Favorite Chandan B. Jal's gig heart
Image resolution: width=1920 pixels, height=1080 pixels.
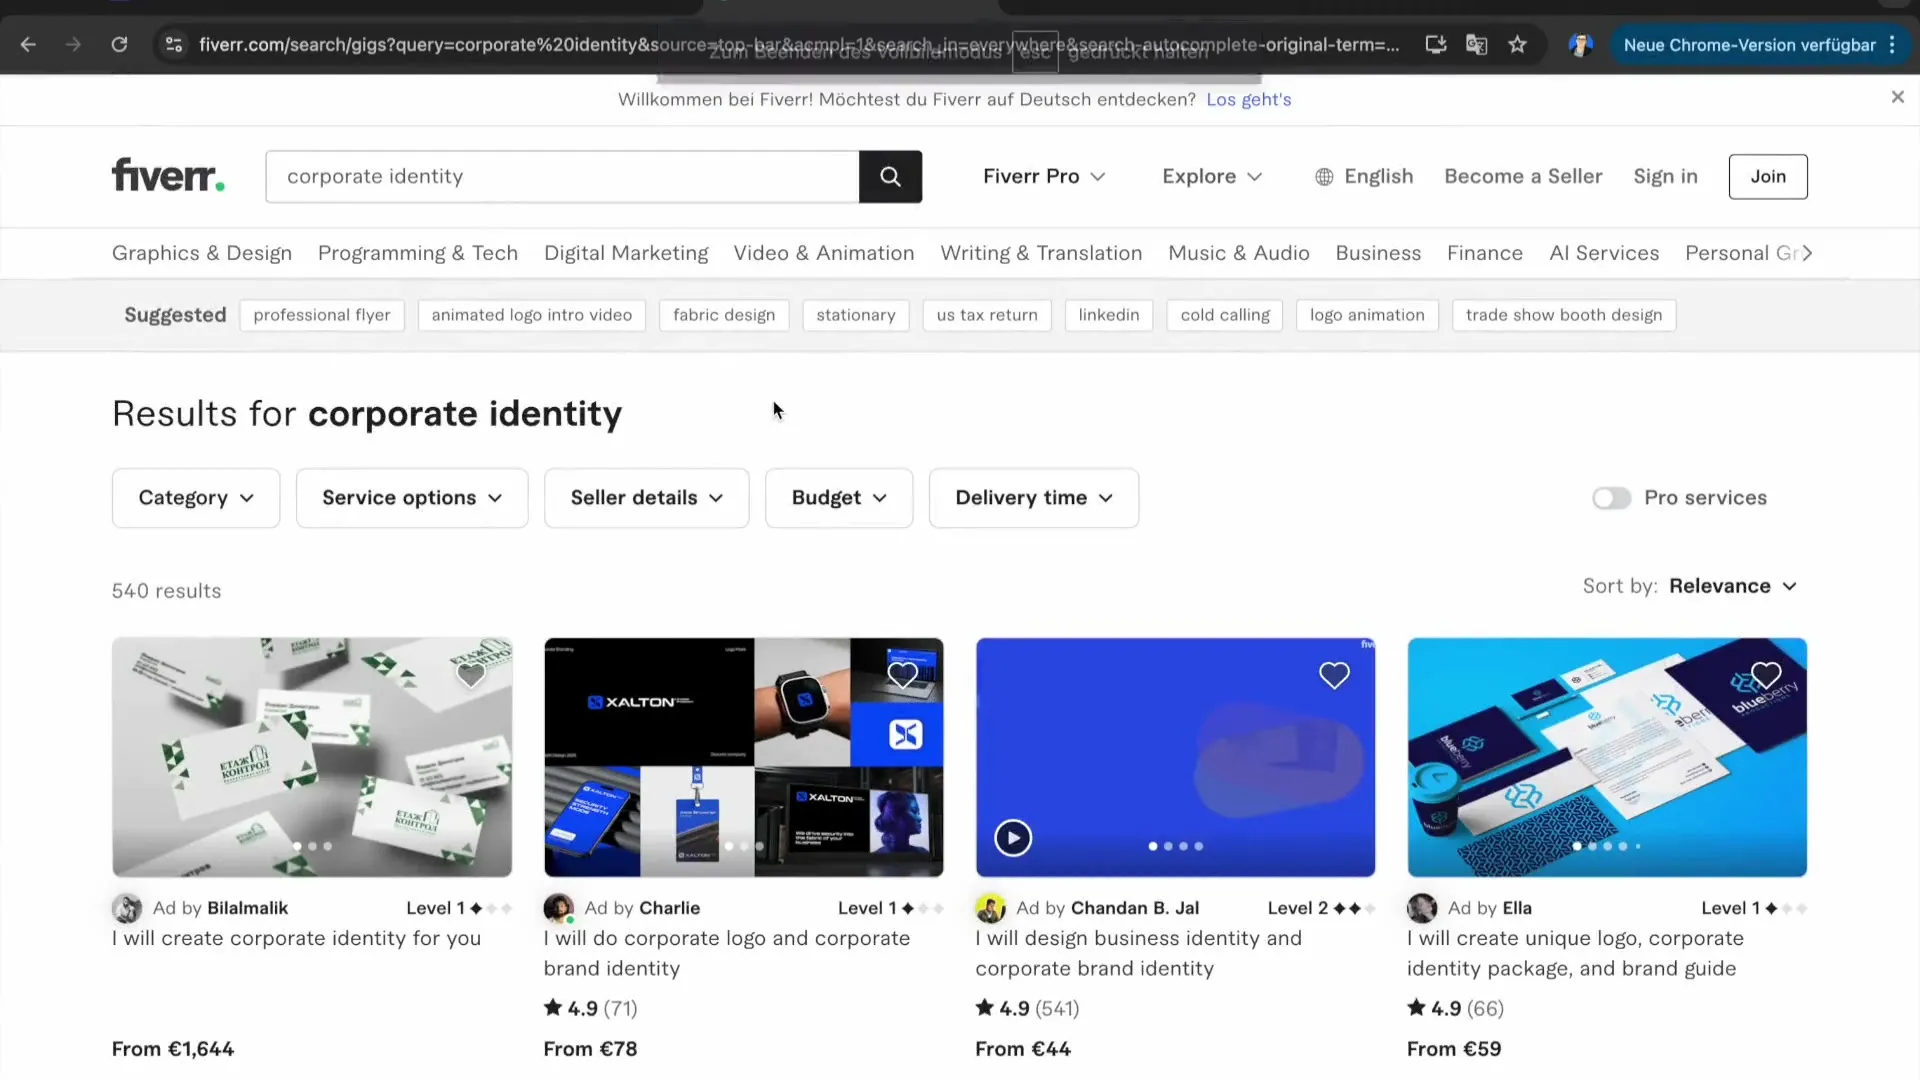[x=1334, y=676]
